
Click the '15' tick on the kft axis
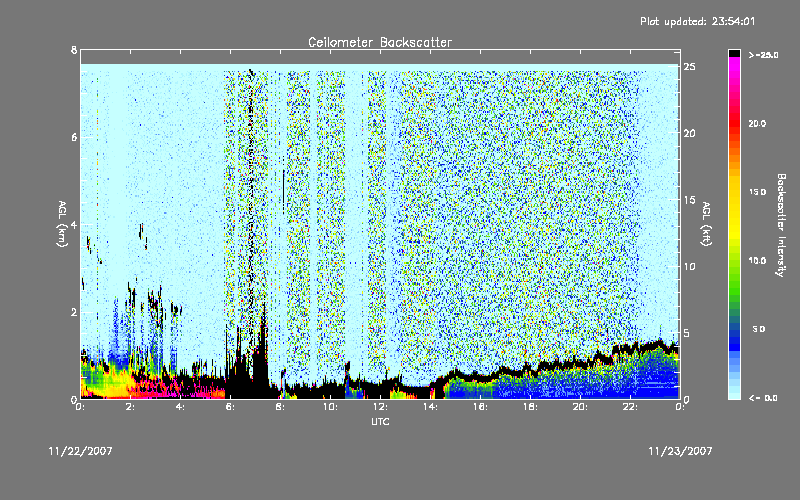pyautogui.click(x=689, y=200)
